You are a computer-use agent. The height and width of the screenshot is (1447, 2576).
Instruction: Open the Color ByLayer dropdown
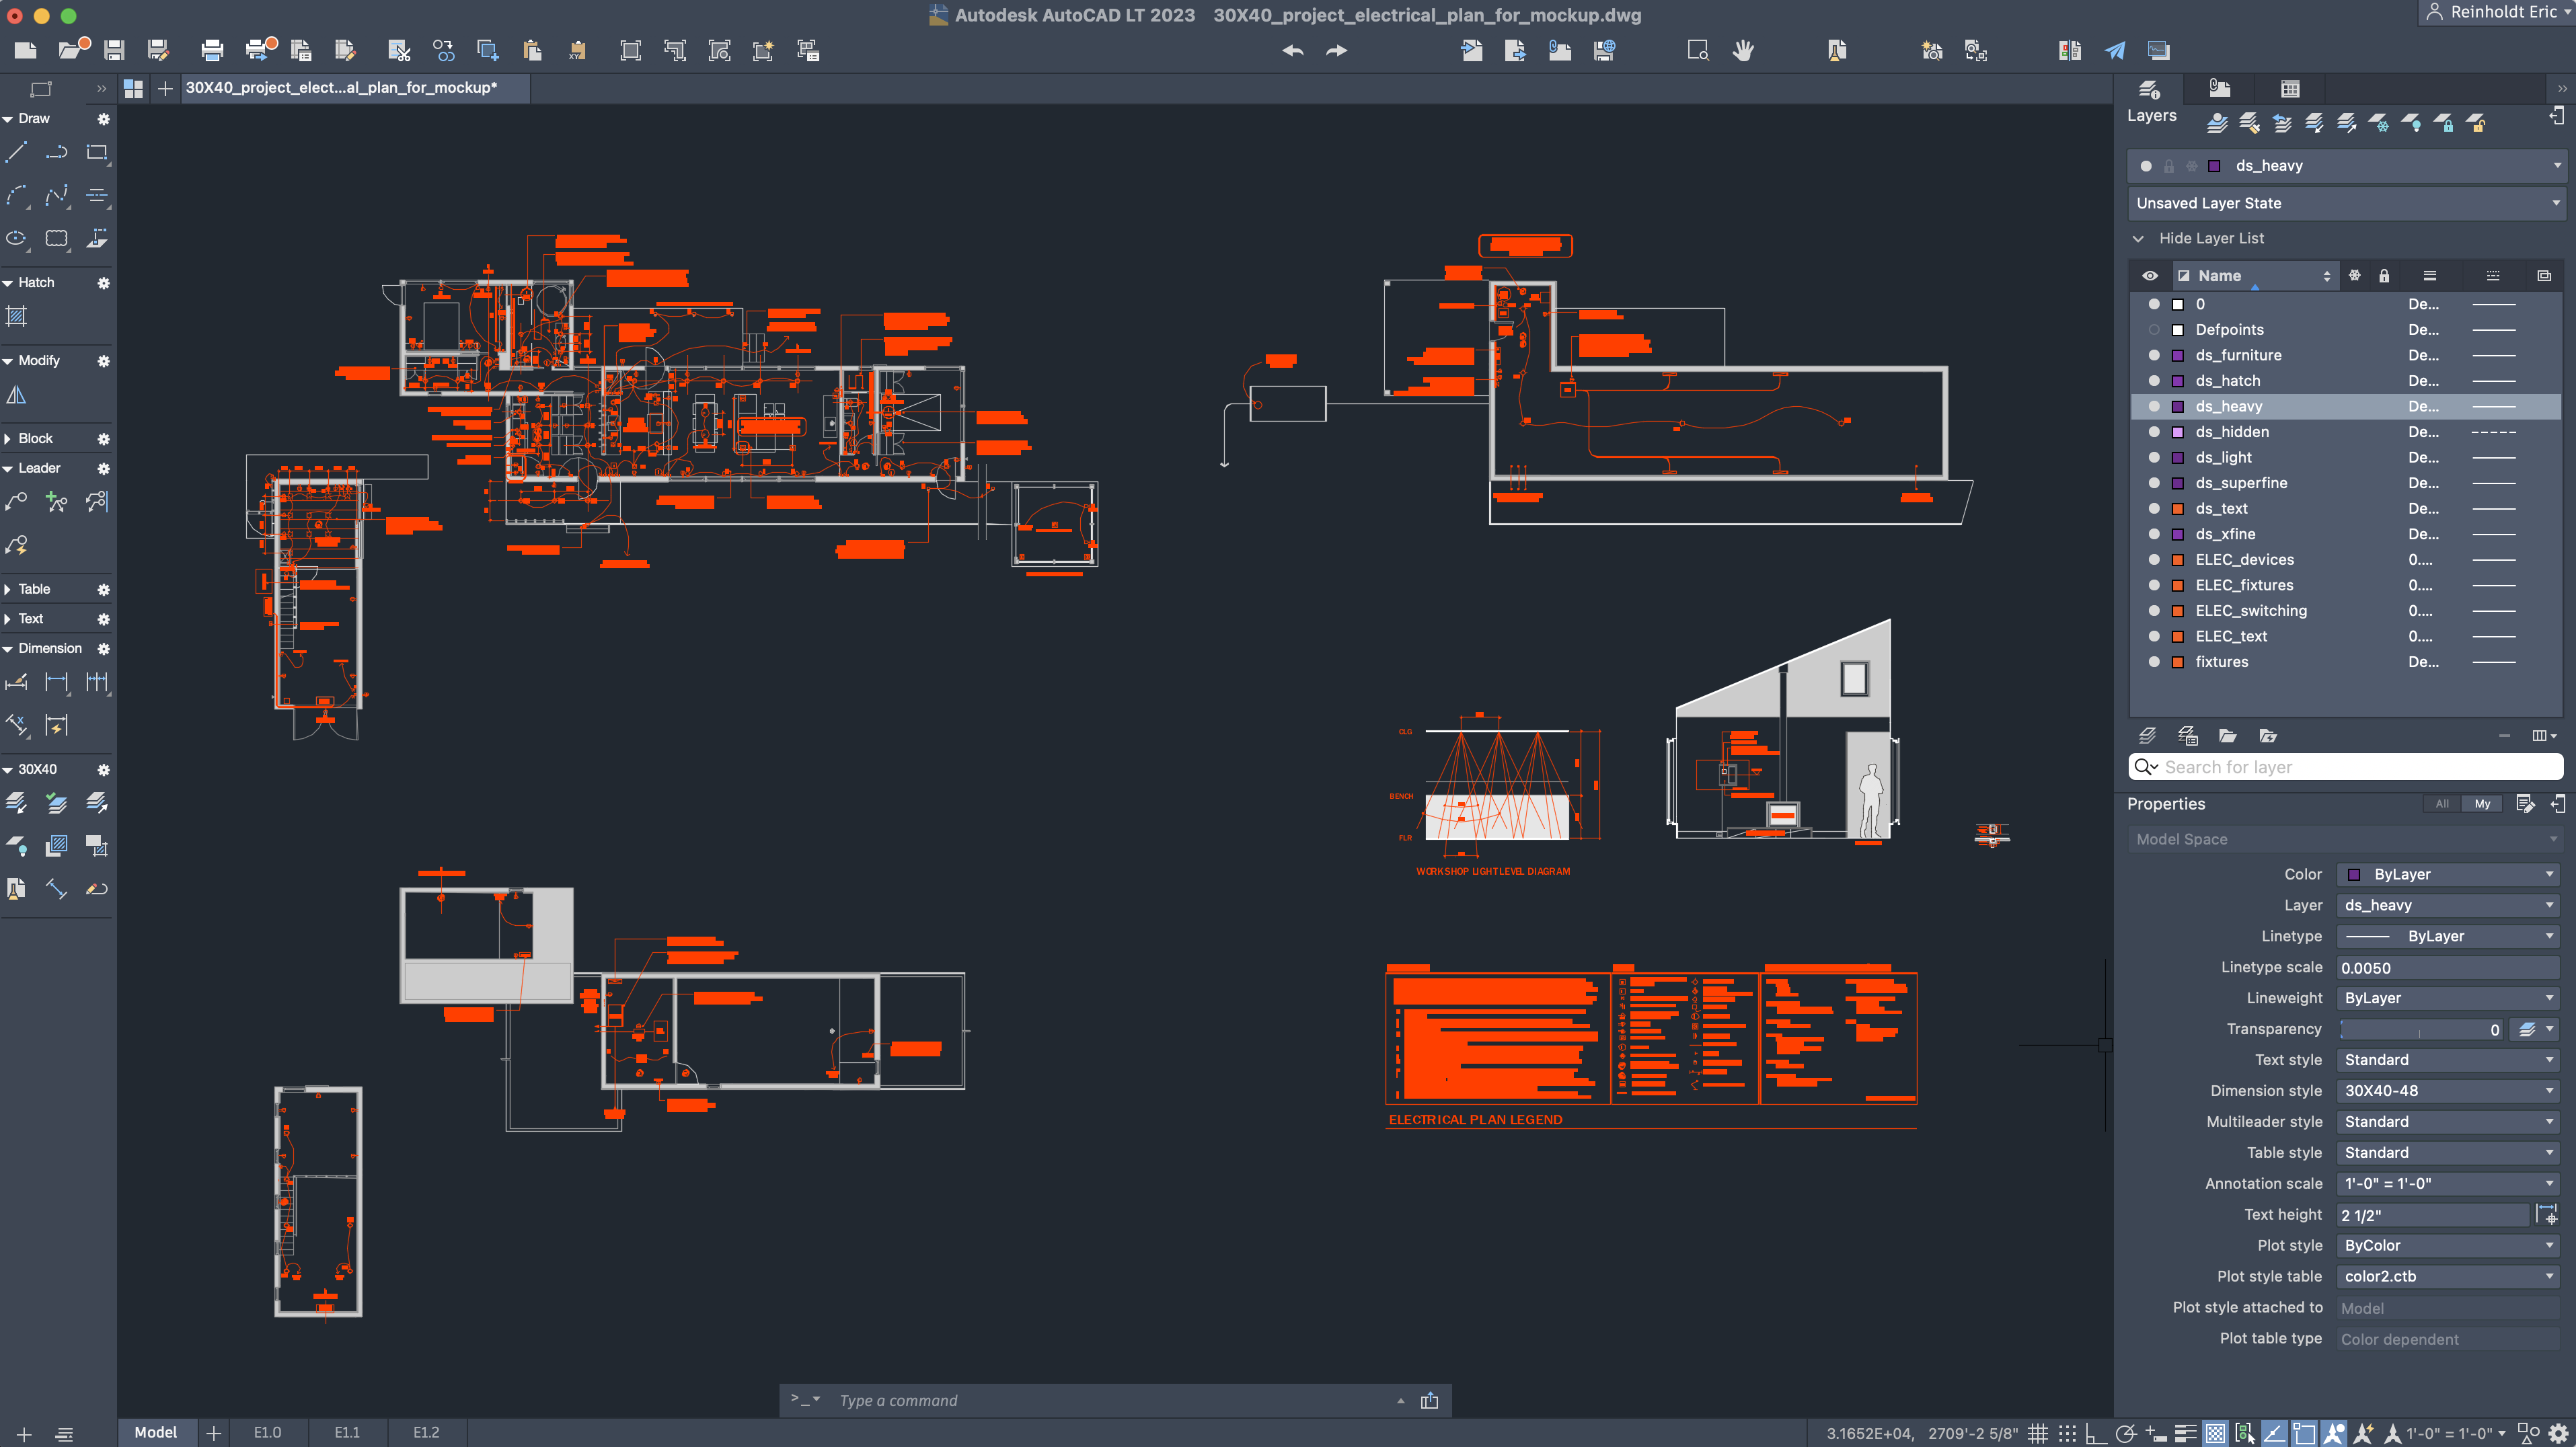(2447, 874)
